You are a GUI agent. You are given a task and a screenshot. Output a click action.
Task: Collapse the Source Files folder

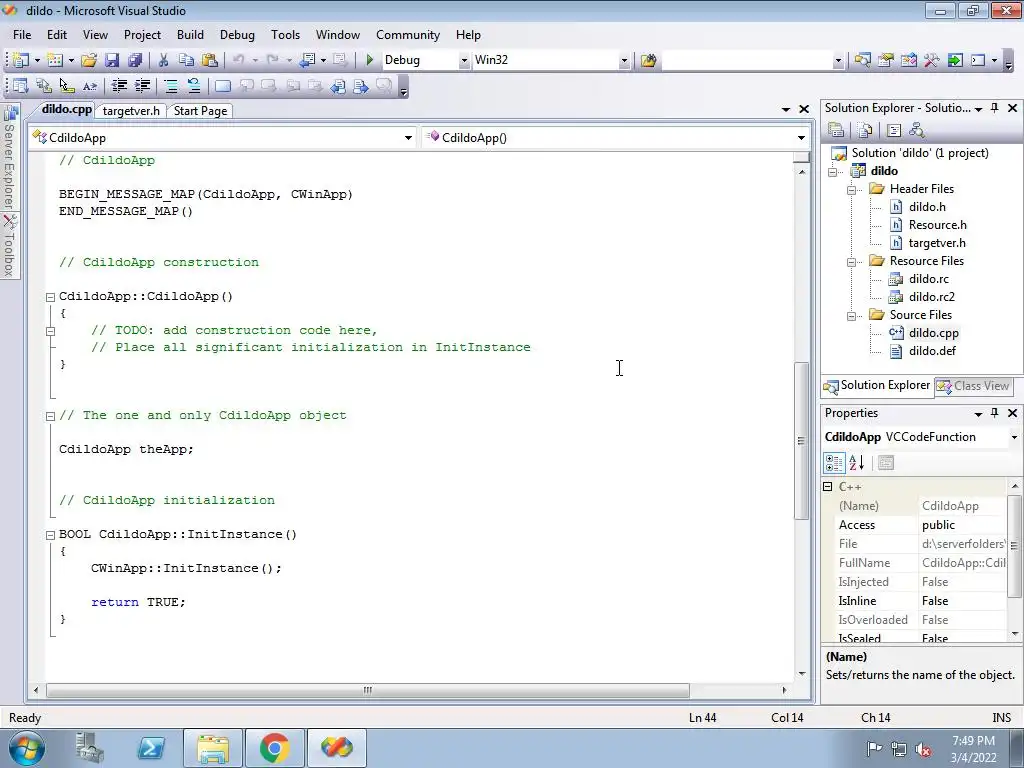[x=852, y=316]
